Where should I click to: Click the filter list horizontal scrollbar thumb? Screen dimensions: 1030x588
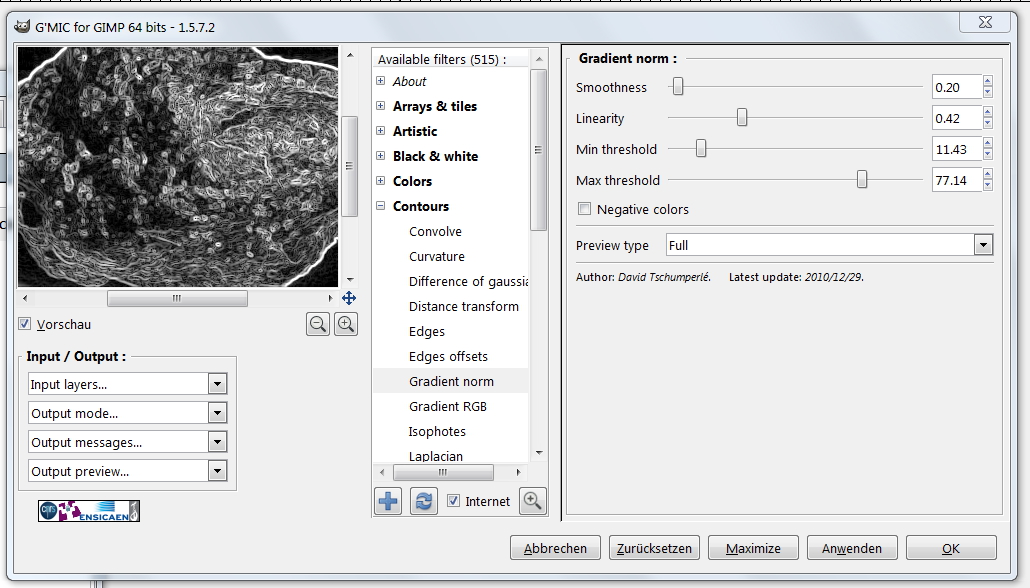click(x=443, y=472)
